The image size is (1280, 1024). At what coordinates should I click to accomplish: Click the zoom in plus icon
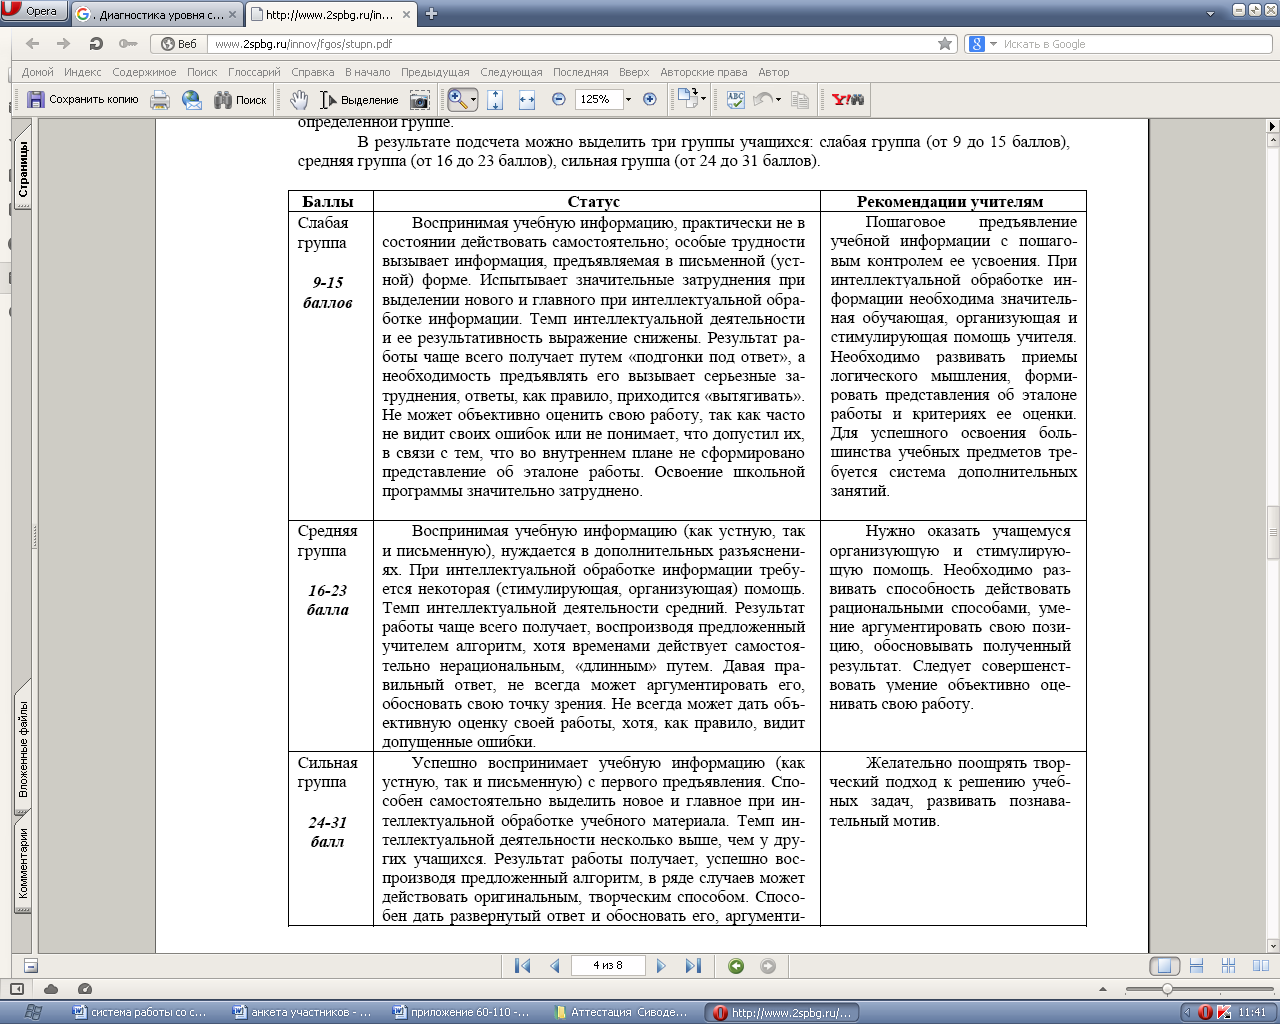[x=650, y=99]
